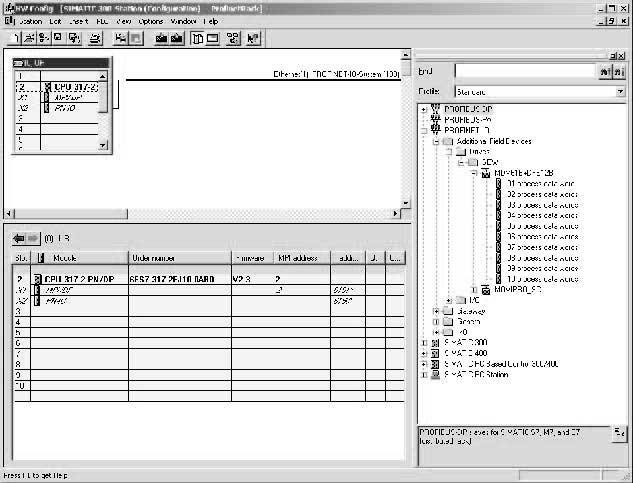The height and width of the screenshot is (483, 633).
Task: Select the 04 process data words entry
Action: [x=542, y=215]
